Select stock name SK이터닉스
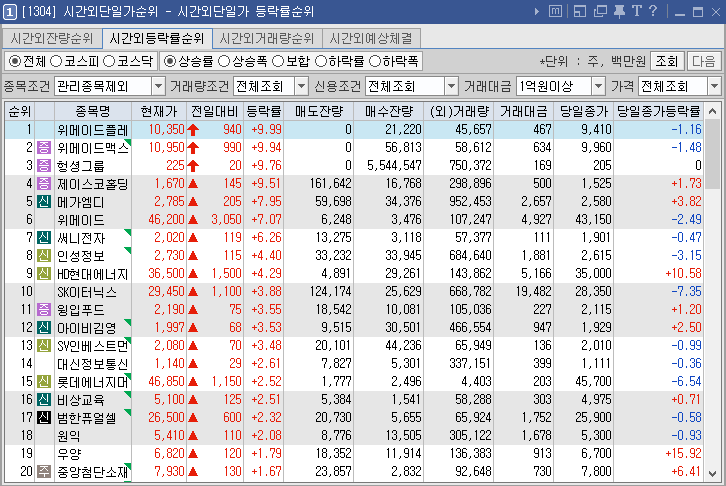 87,292
